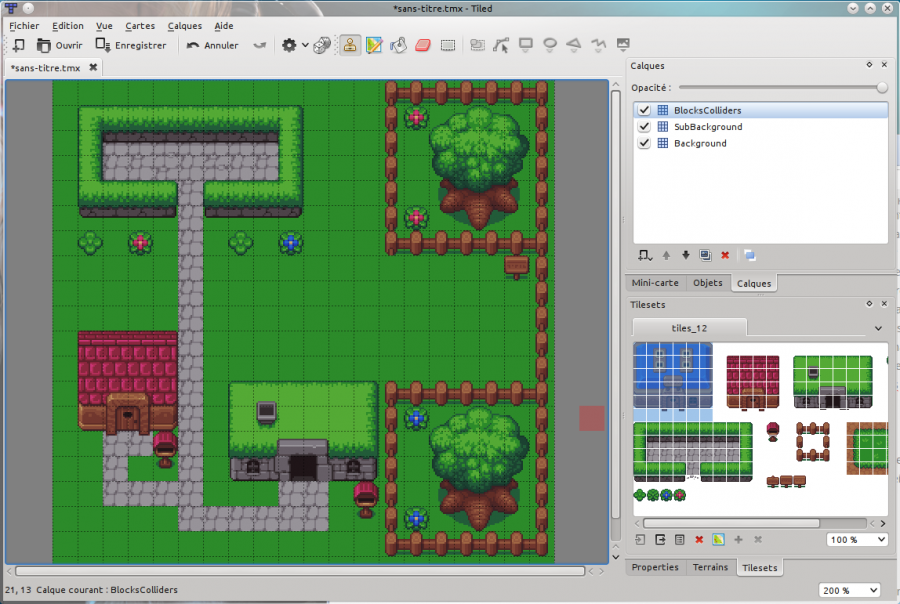Toggle visibility of the Background layer
This screenshot has width=900, height=604.
[644, 143]
